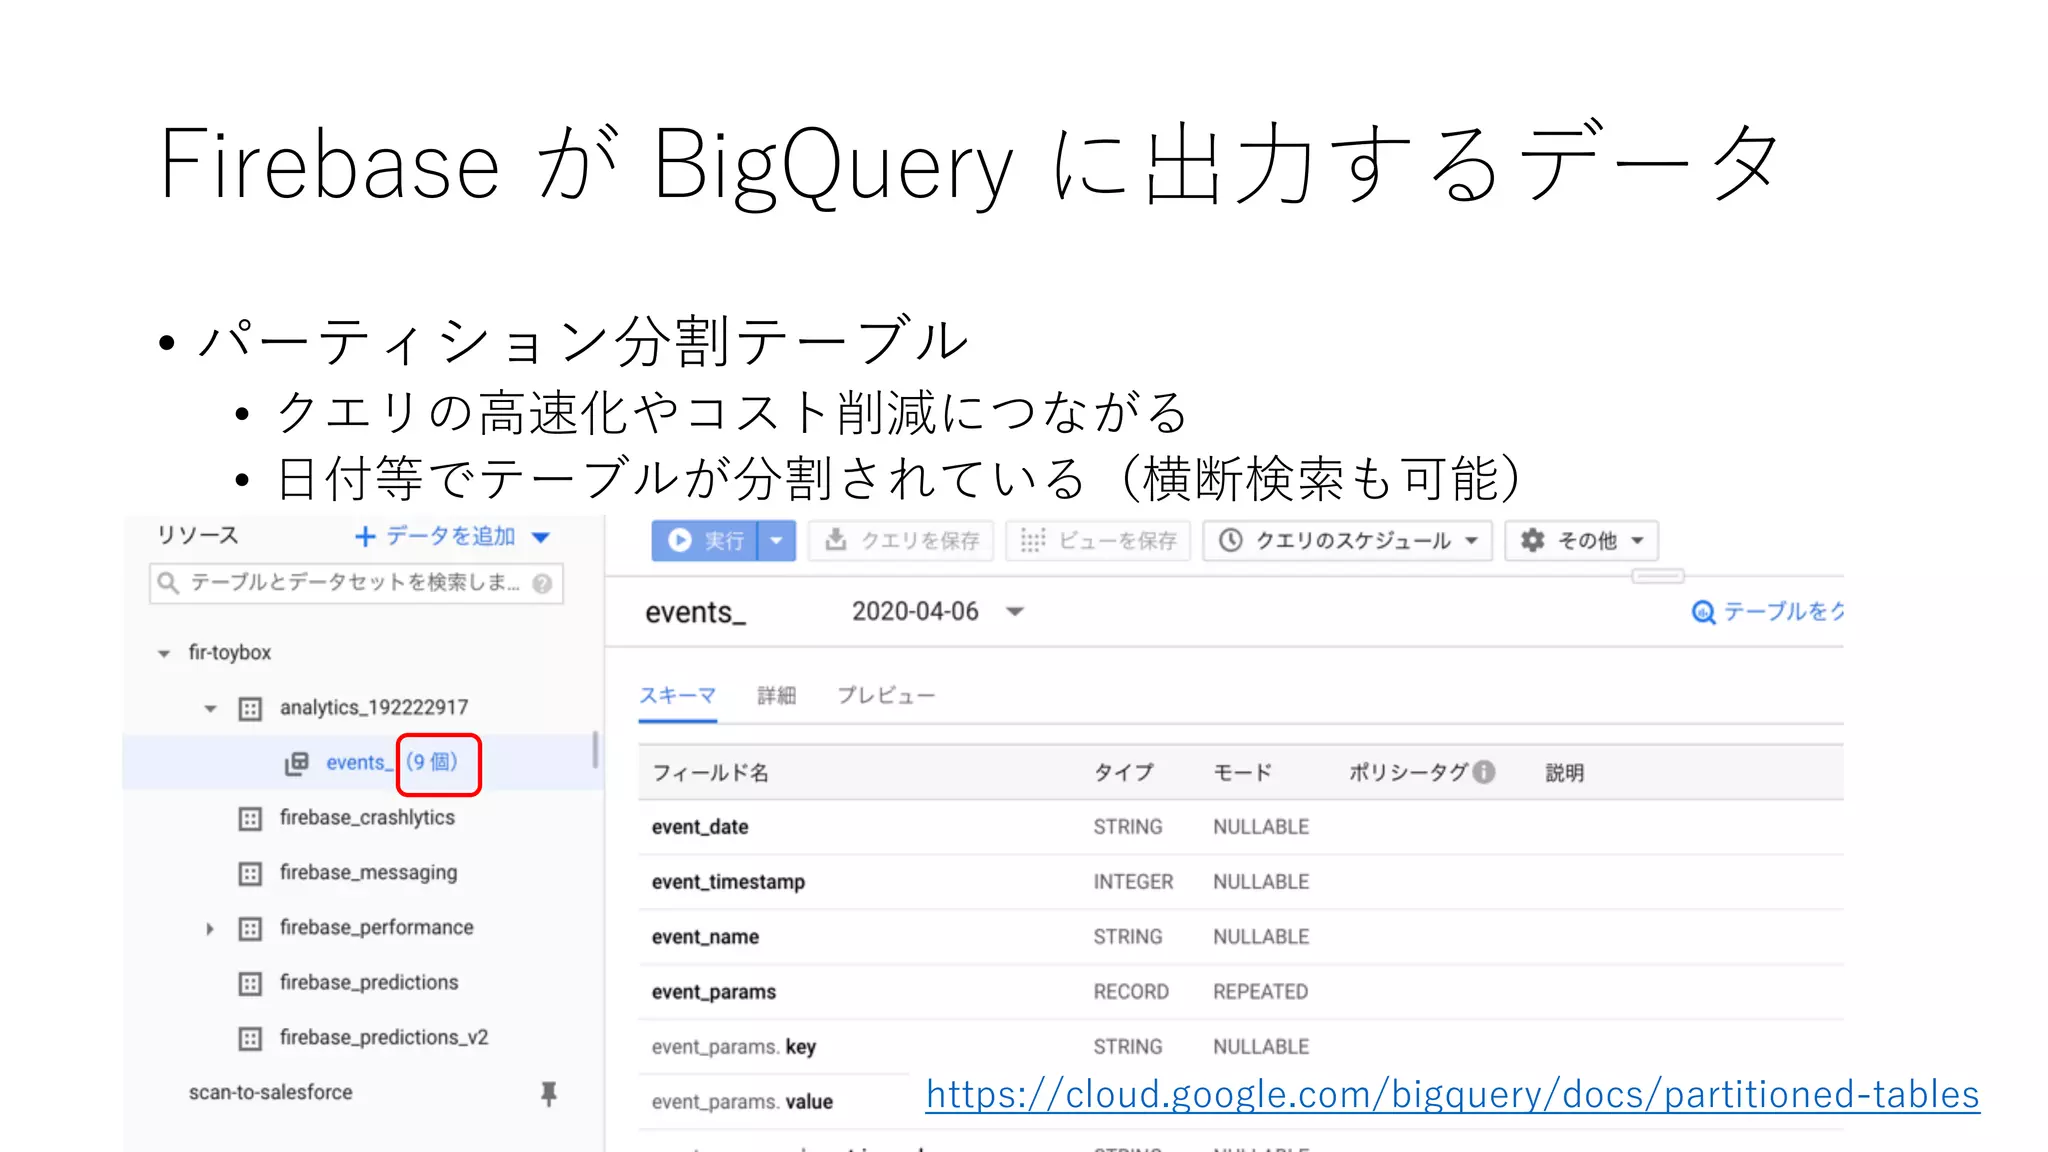Screen dimensions: 2048x1152
Task: Select firebase_predictions dataset
Action: (369, 983)
